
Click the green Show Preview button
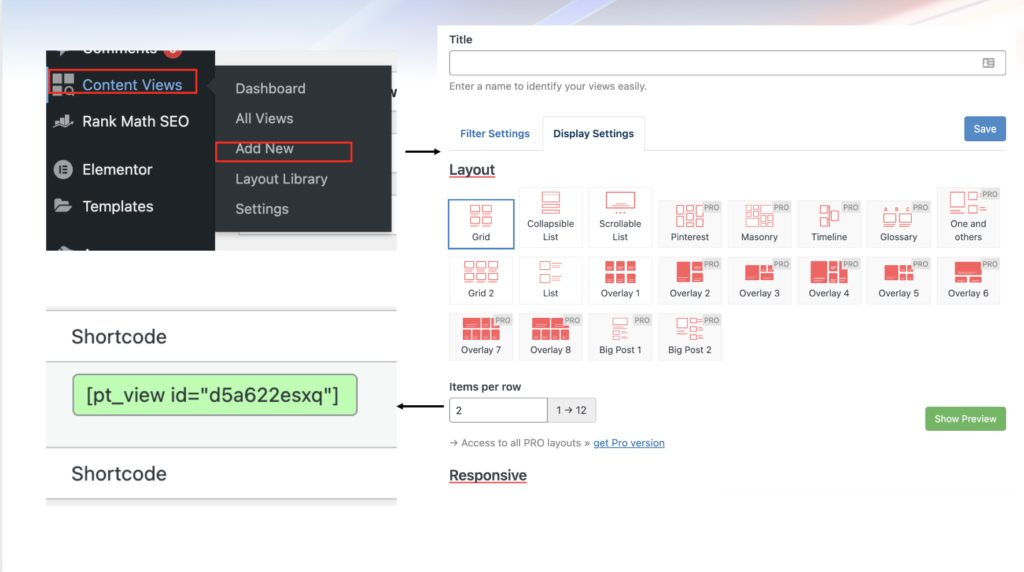pos(965,419)
